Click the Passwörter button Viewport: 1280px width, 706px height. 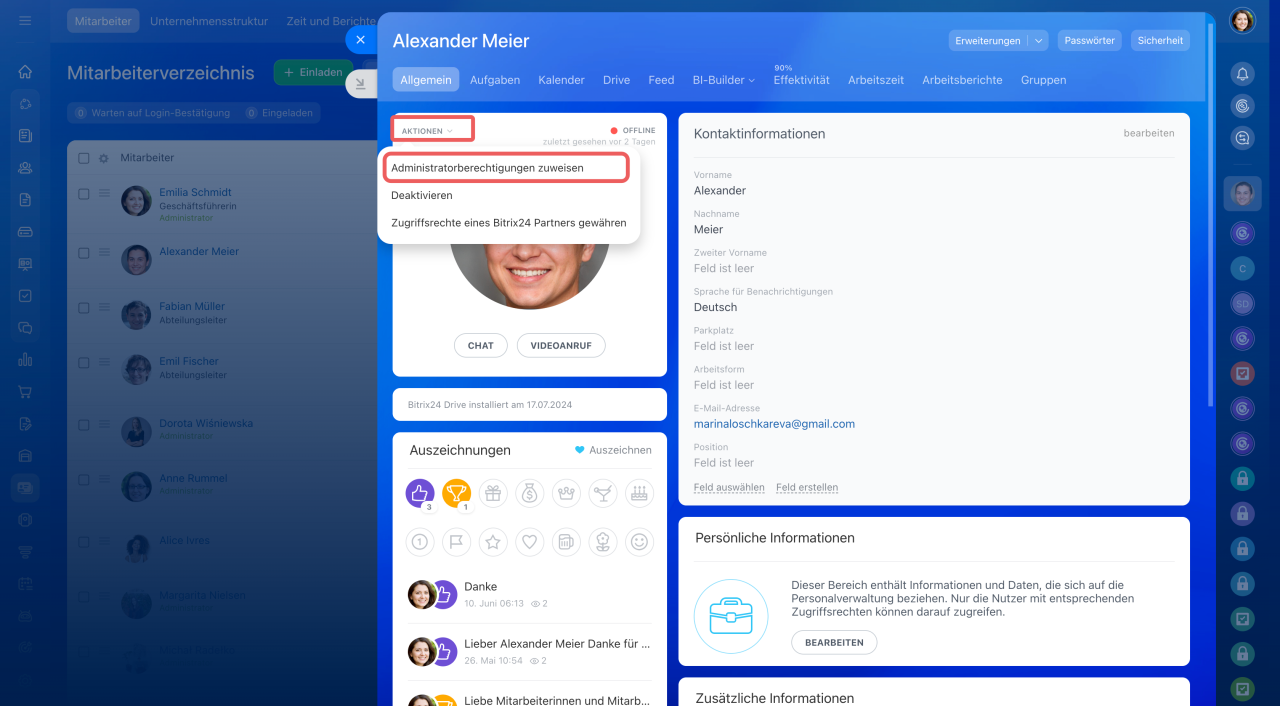click(1090, 41)
